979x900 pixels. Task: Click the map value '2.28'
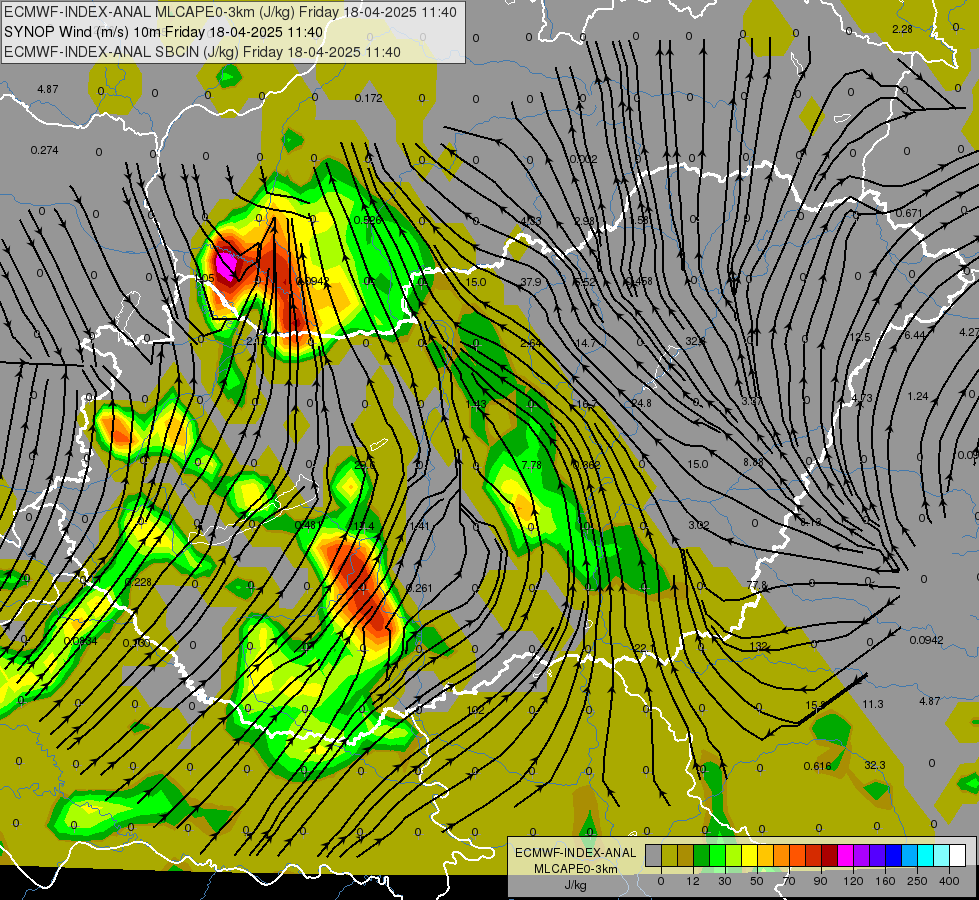coord(902,29)
